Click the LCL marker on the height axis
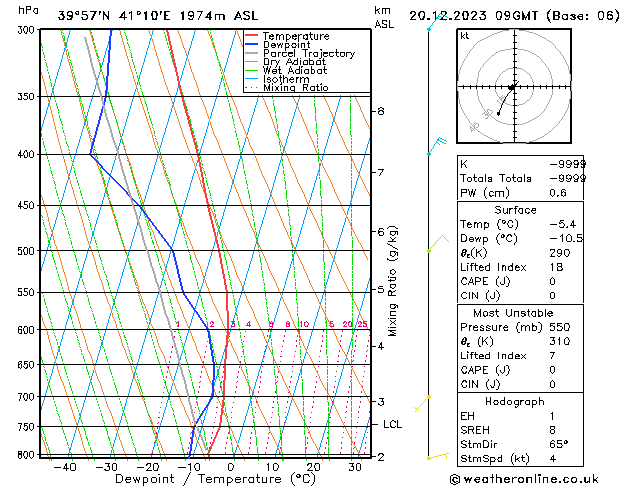 pos(392,424)
